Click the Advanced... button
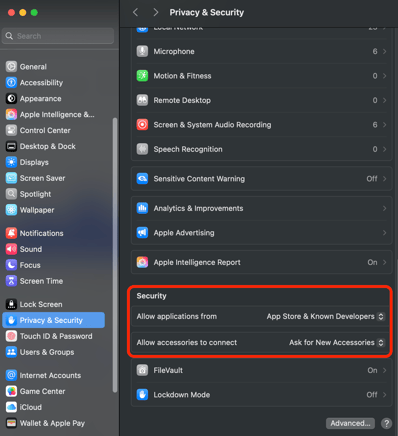 (x=350, y=423)
